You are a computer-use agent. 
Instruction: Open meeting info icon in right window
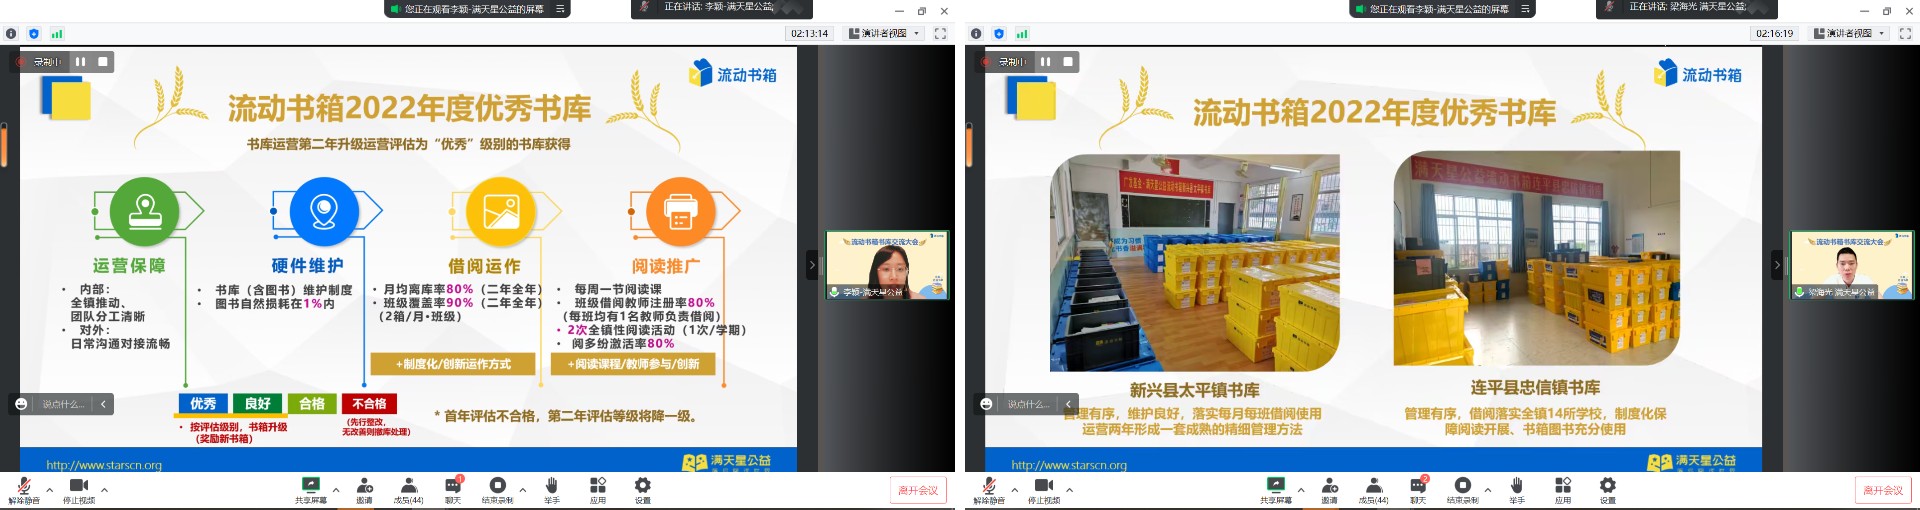(x=976, y=33)
